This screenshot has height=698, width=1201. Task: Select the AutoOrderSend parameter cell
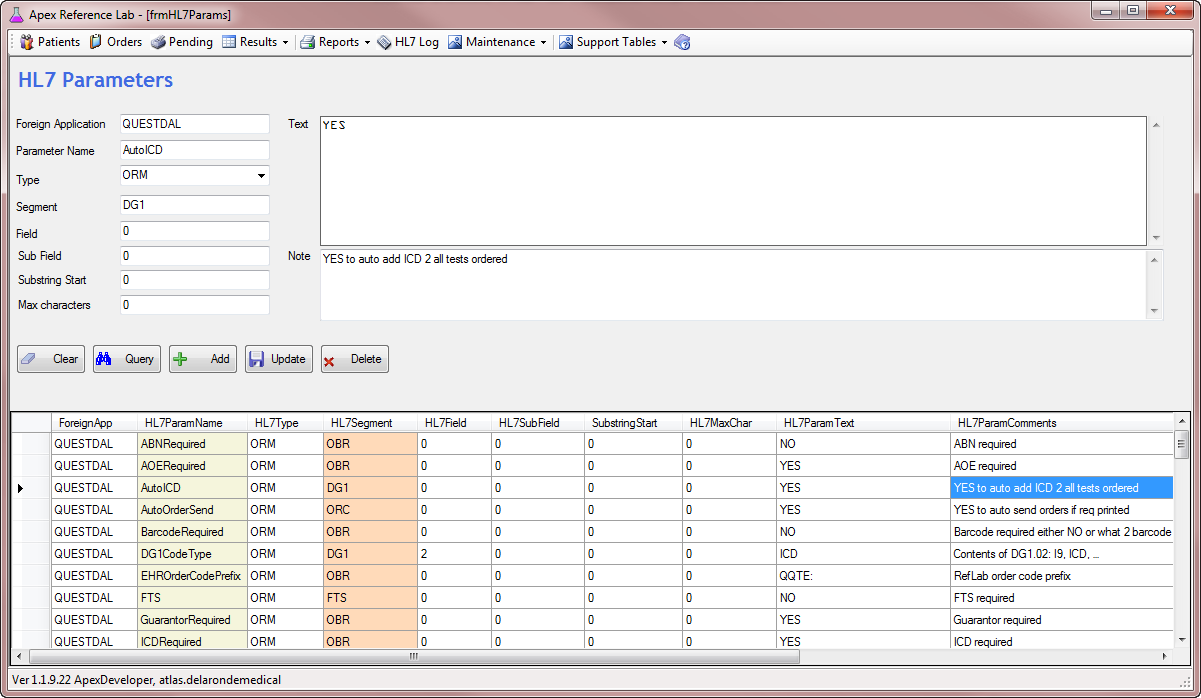[193, 510]
